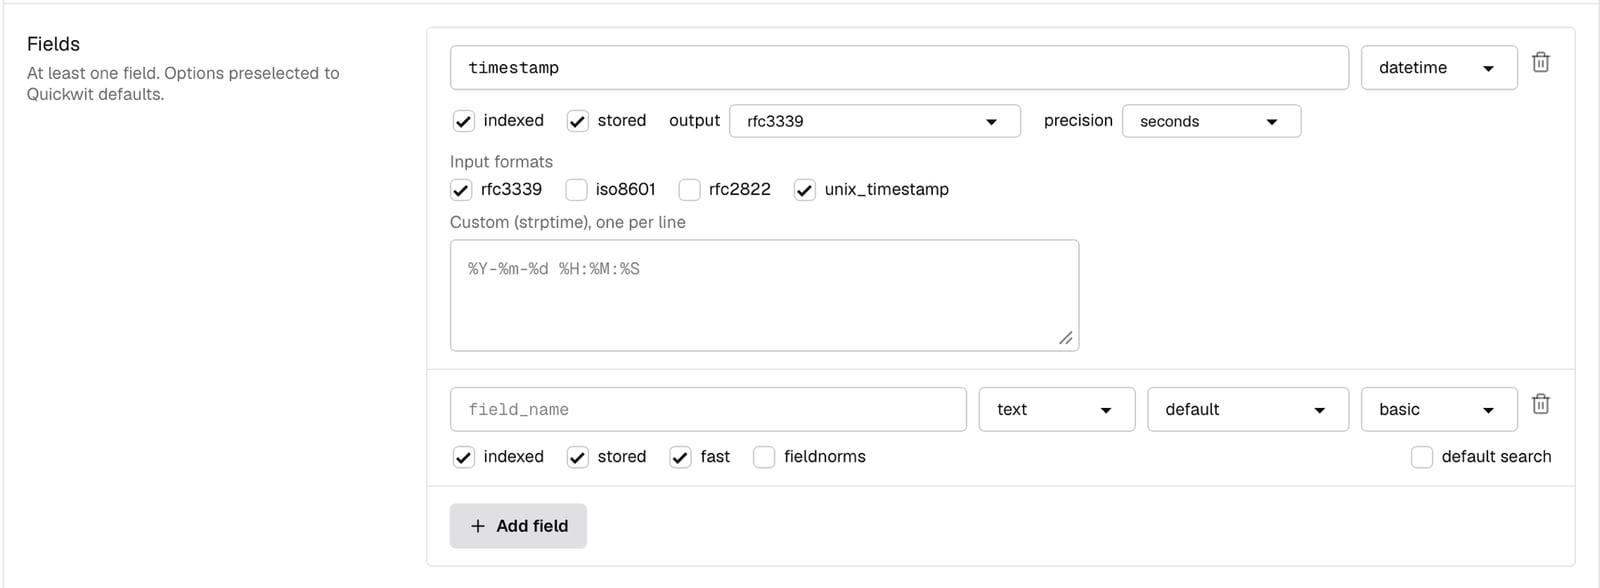Screen dimensions: 1600x588
Task: Open the datetime type dropdown
Action: (1439, 68)
